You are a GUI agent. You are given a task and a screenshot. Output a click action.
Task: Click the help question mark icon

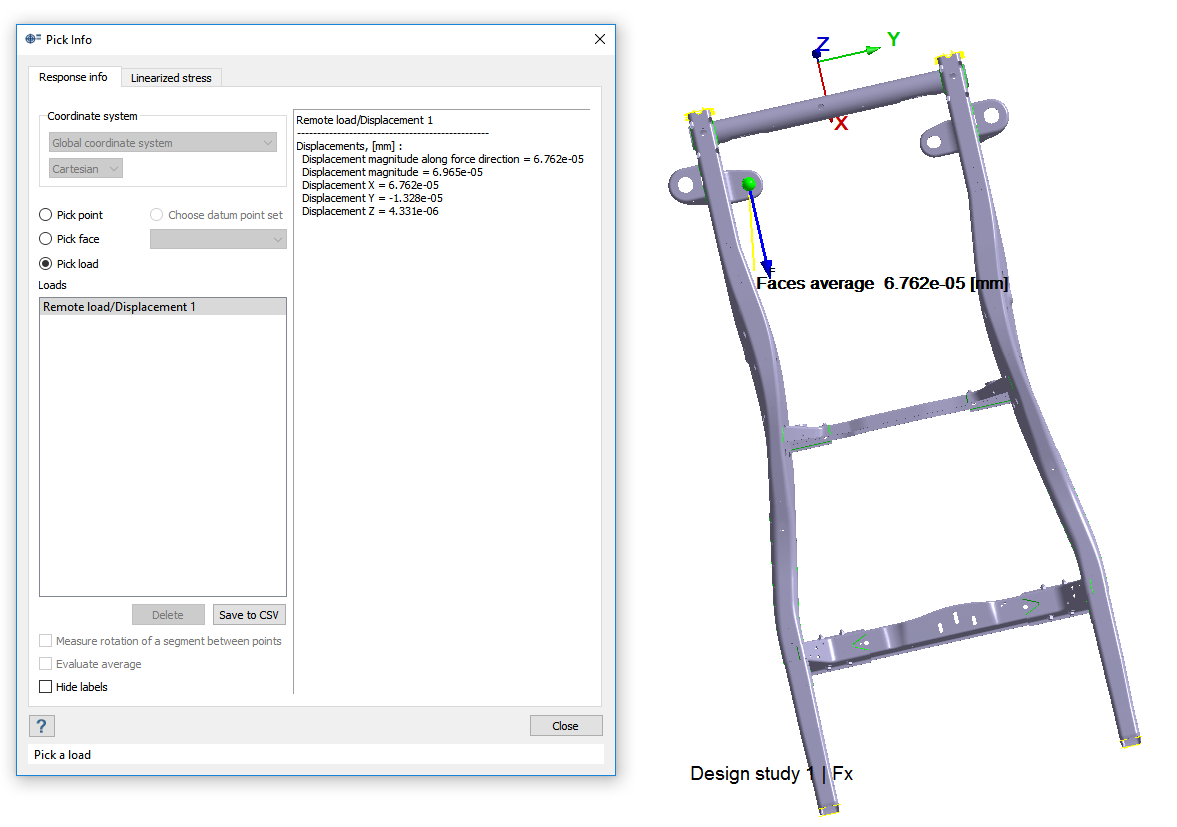(42, 726)
